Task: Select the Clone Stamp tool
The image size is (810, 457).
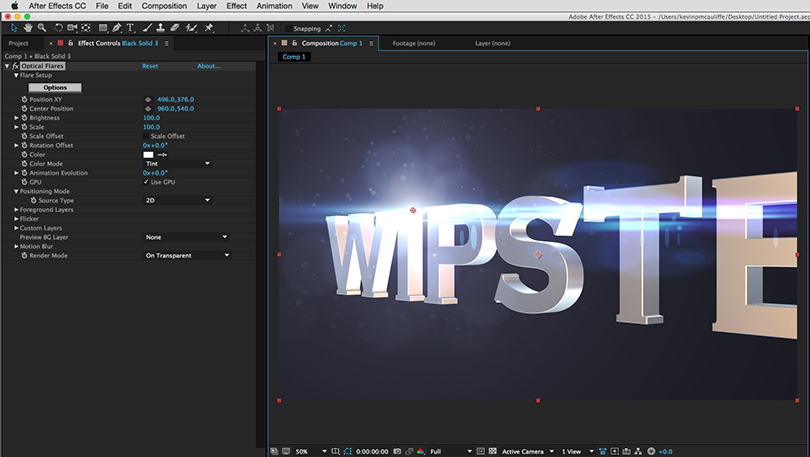Action: pyautogui.click(x=161, y=28)
